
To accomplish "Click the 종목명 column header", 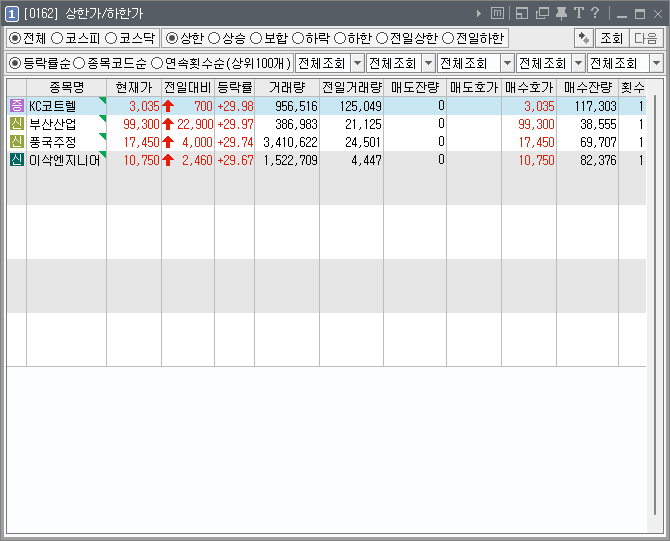I will (x=67, y=88).
